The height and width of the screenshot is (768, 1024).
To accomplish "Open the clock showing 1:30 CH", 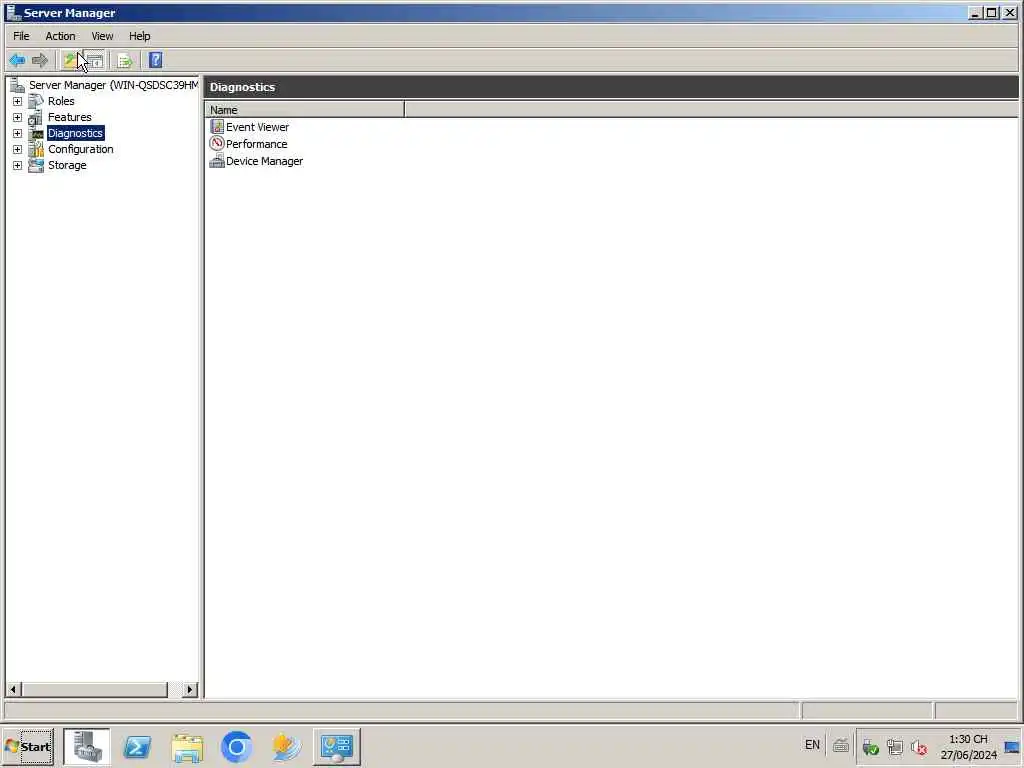I will [x=968, y=746].
